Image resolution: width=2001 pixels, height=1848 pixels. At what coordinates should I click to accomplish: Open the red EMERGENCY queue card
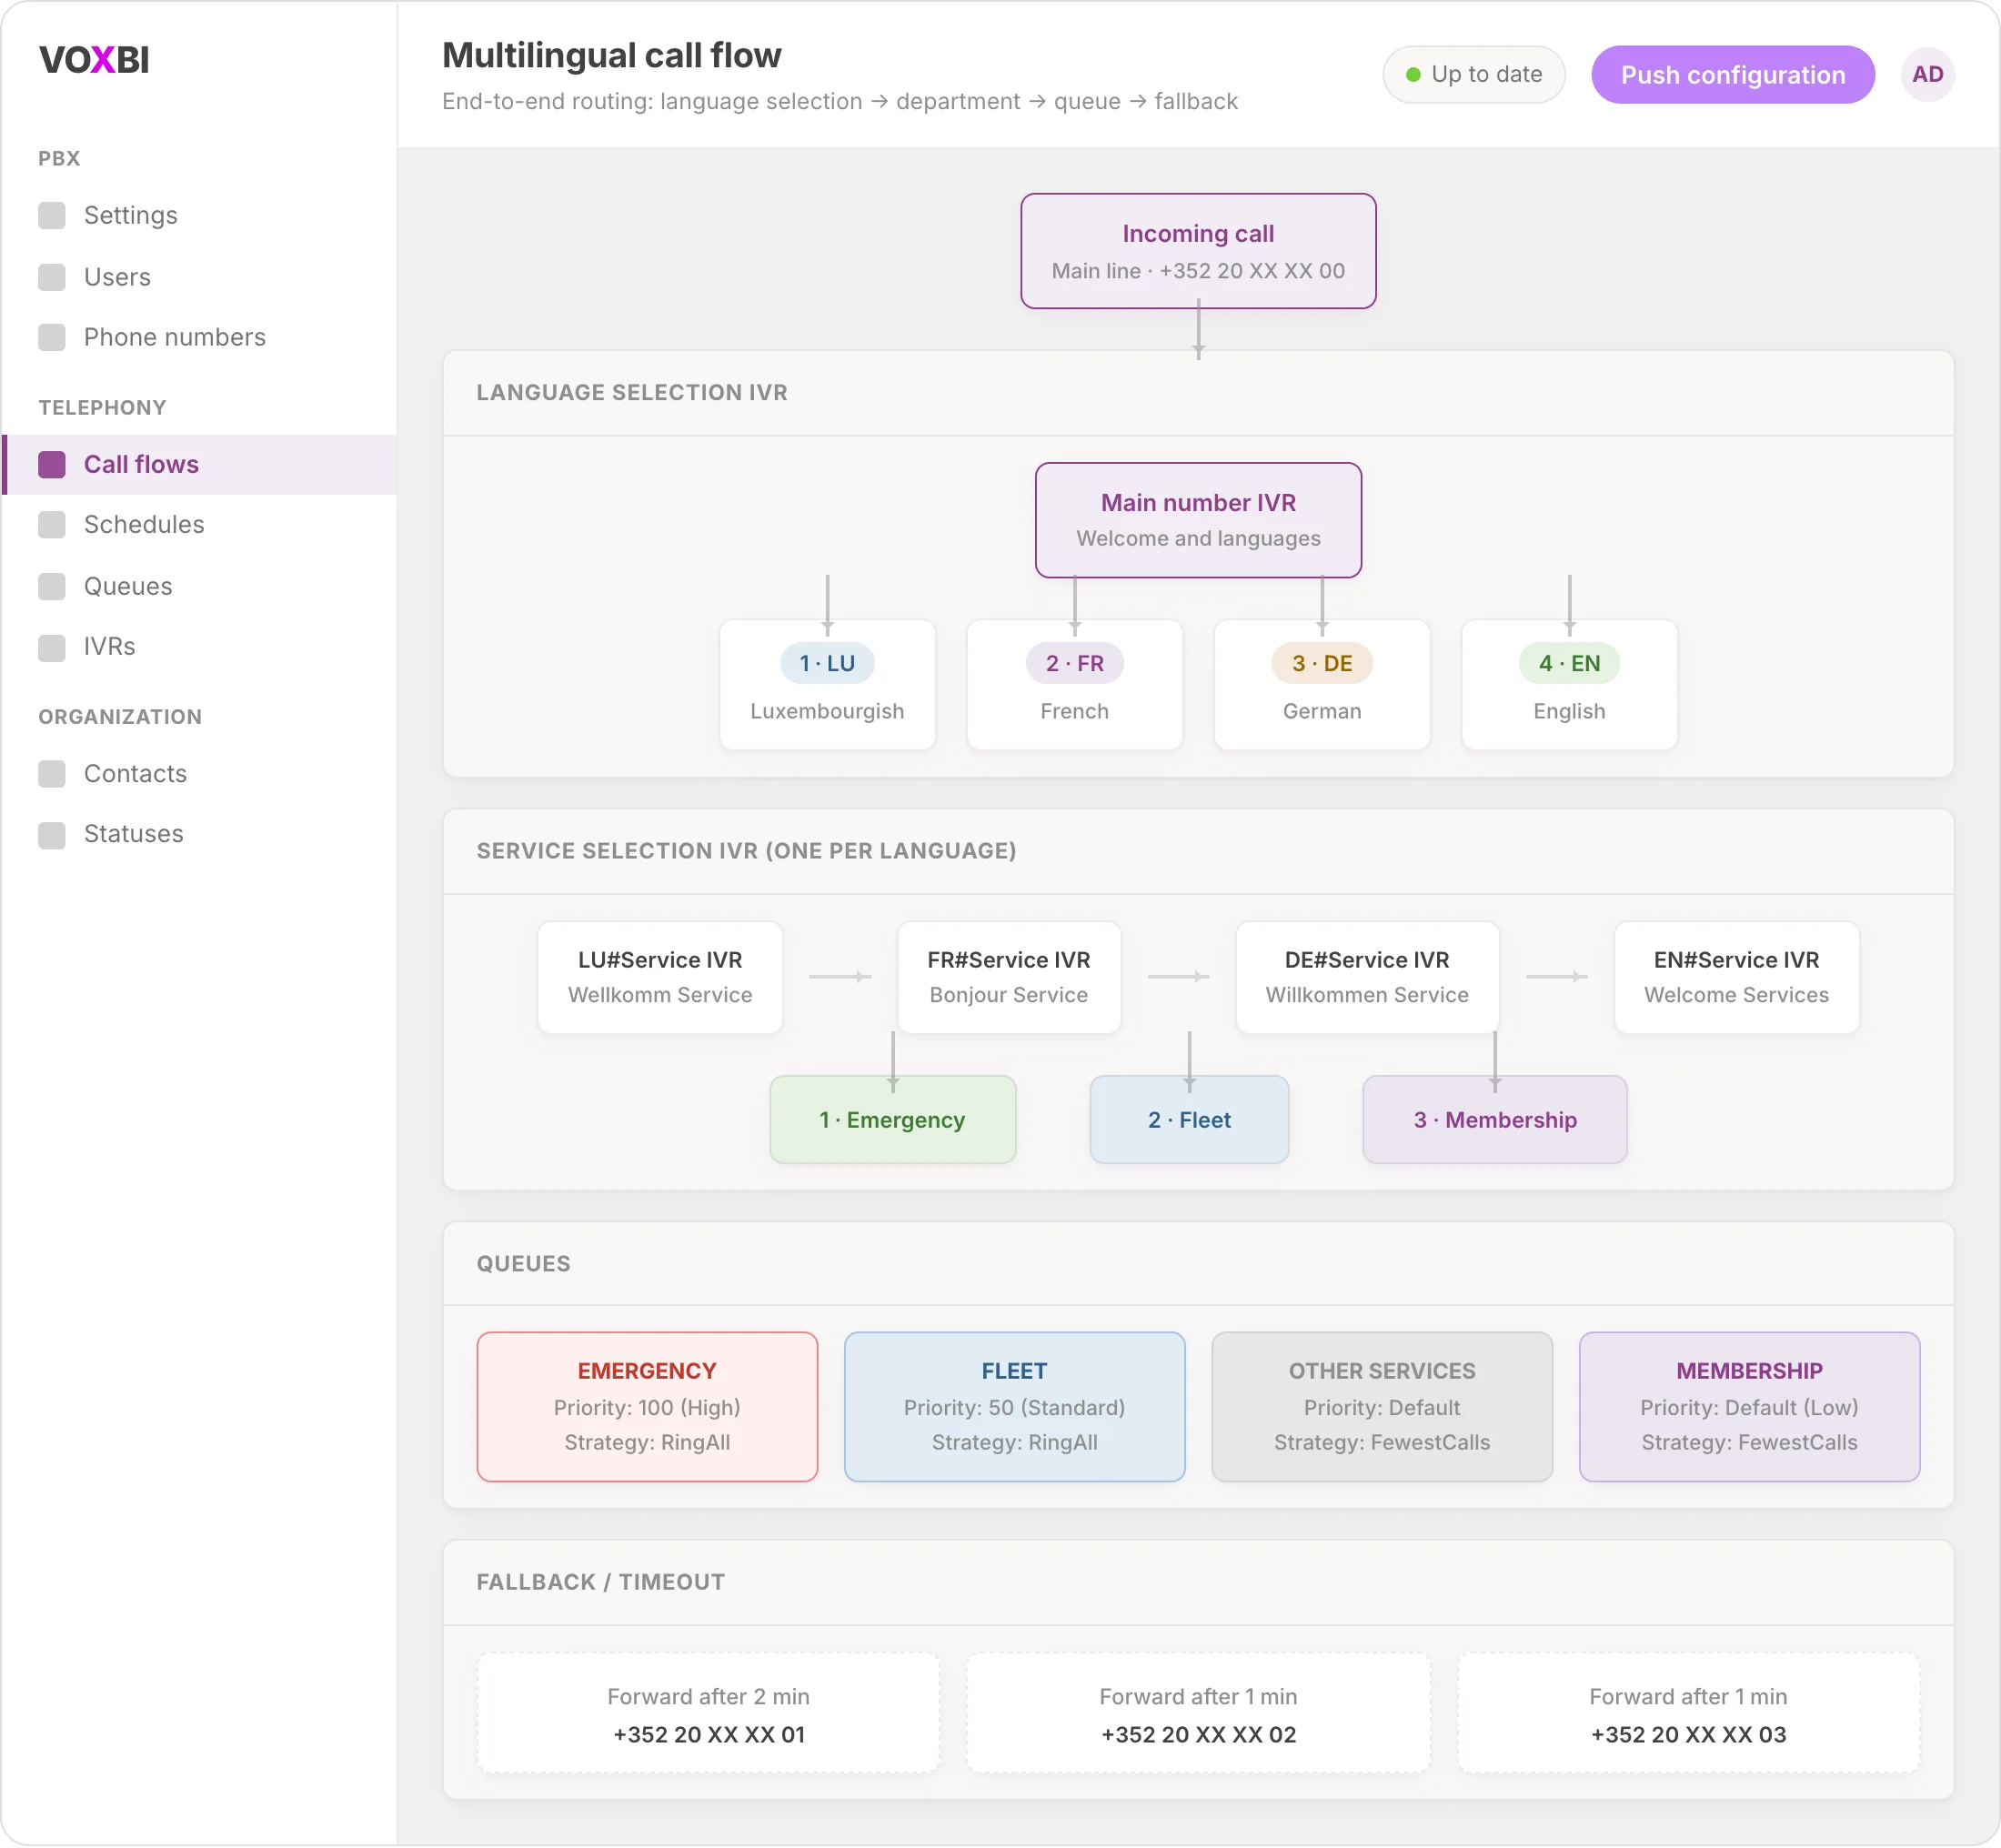647,1407
